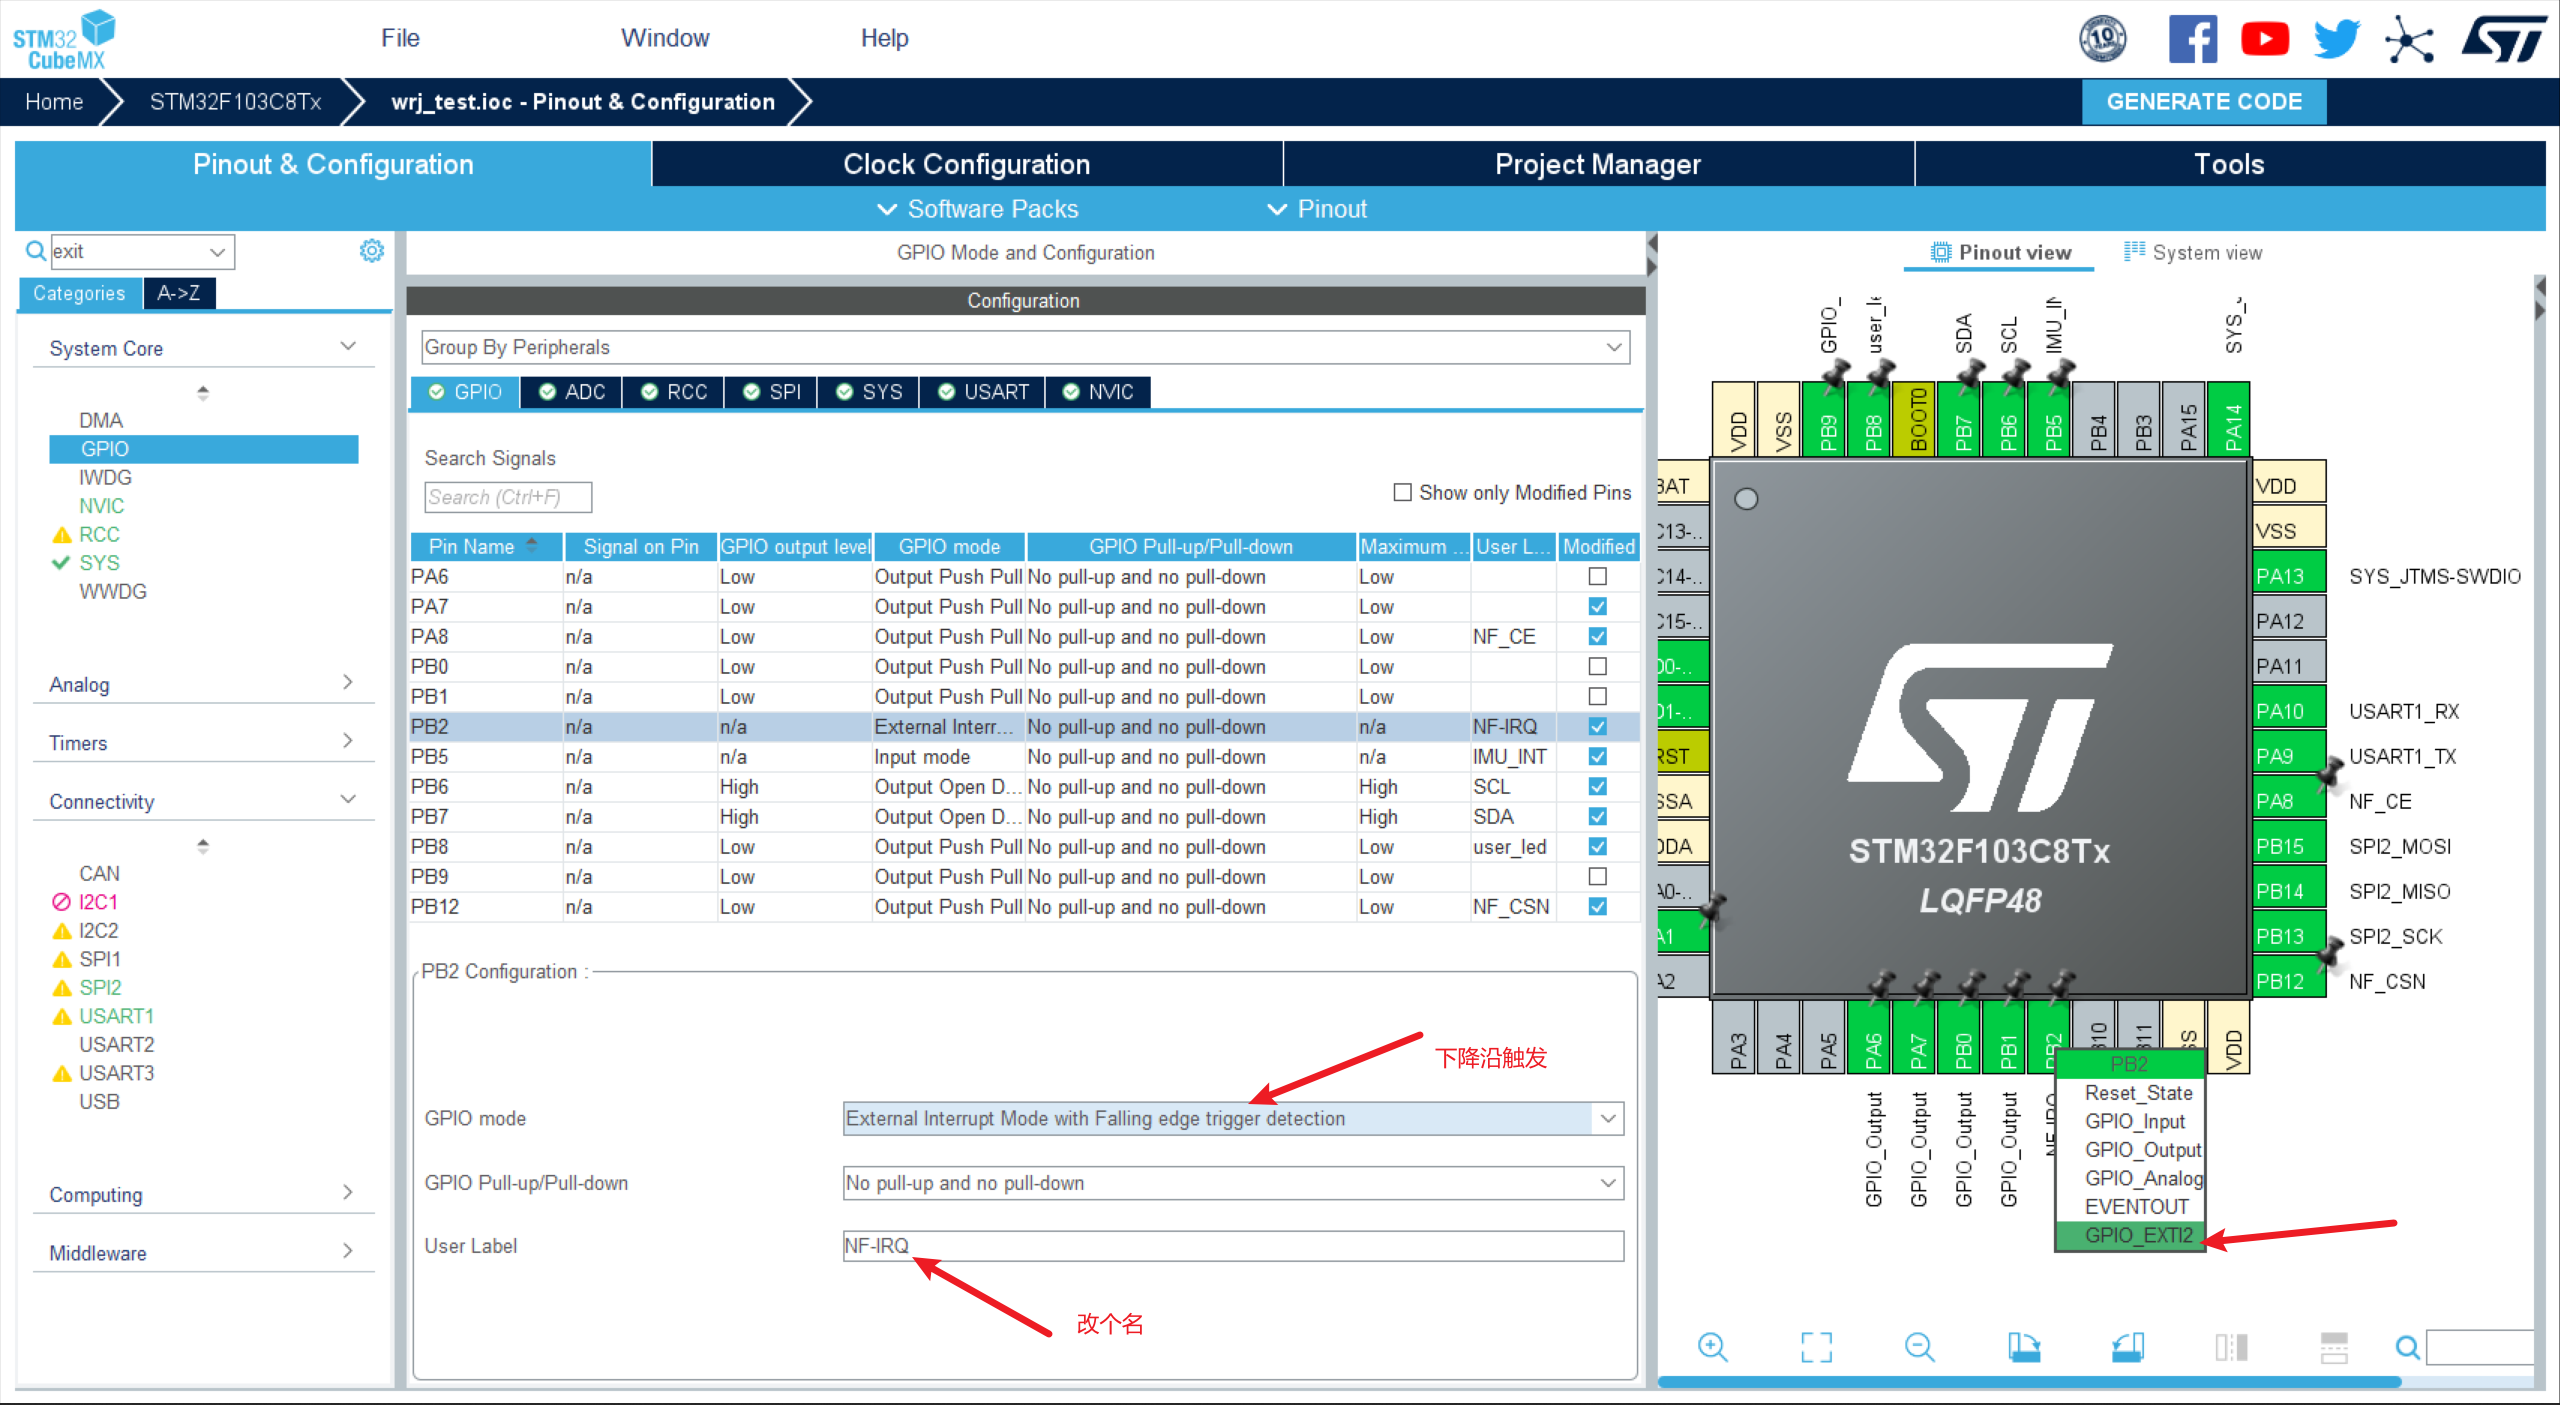
Task: Switch to System view
Action: point(2192,252)
